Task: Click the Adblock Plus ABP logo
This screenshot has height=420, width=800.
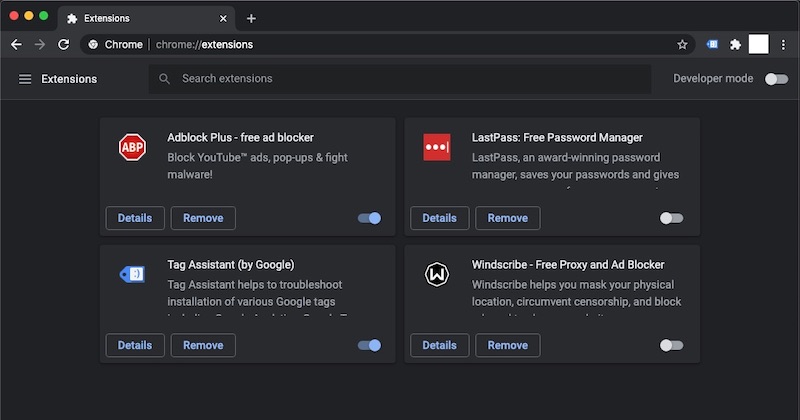Action: (x=132, y=147)
